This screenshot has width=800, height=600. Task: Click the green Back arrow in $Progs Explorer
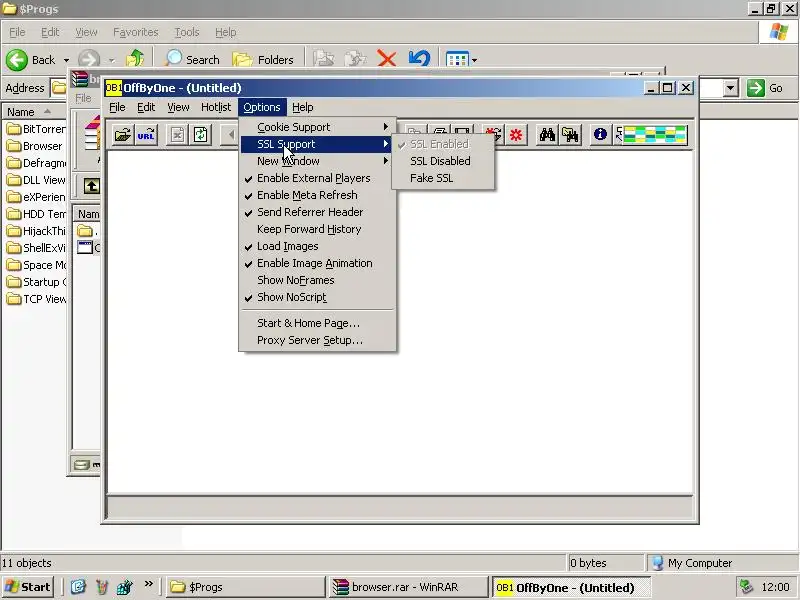click(17, 60)
